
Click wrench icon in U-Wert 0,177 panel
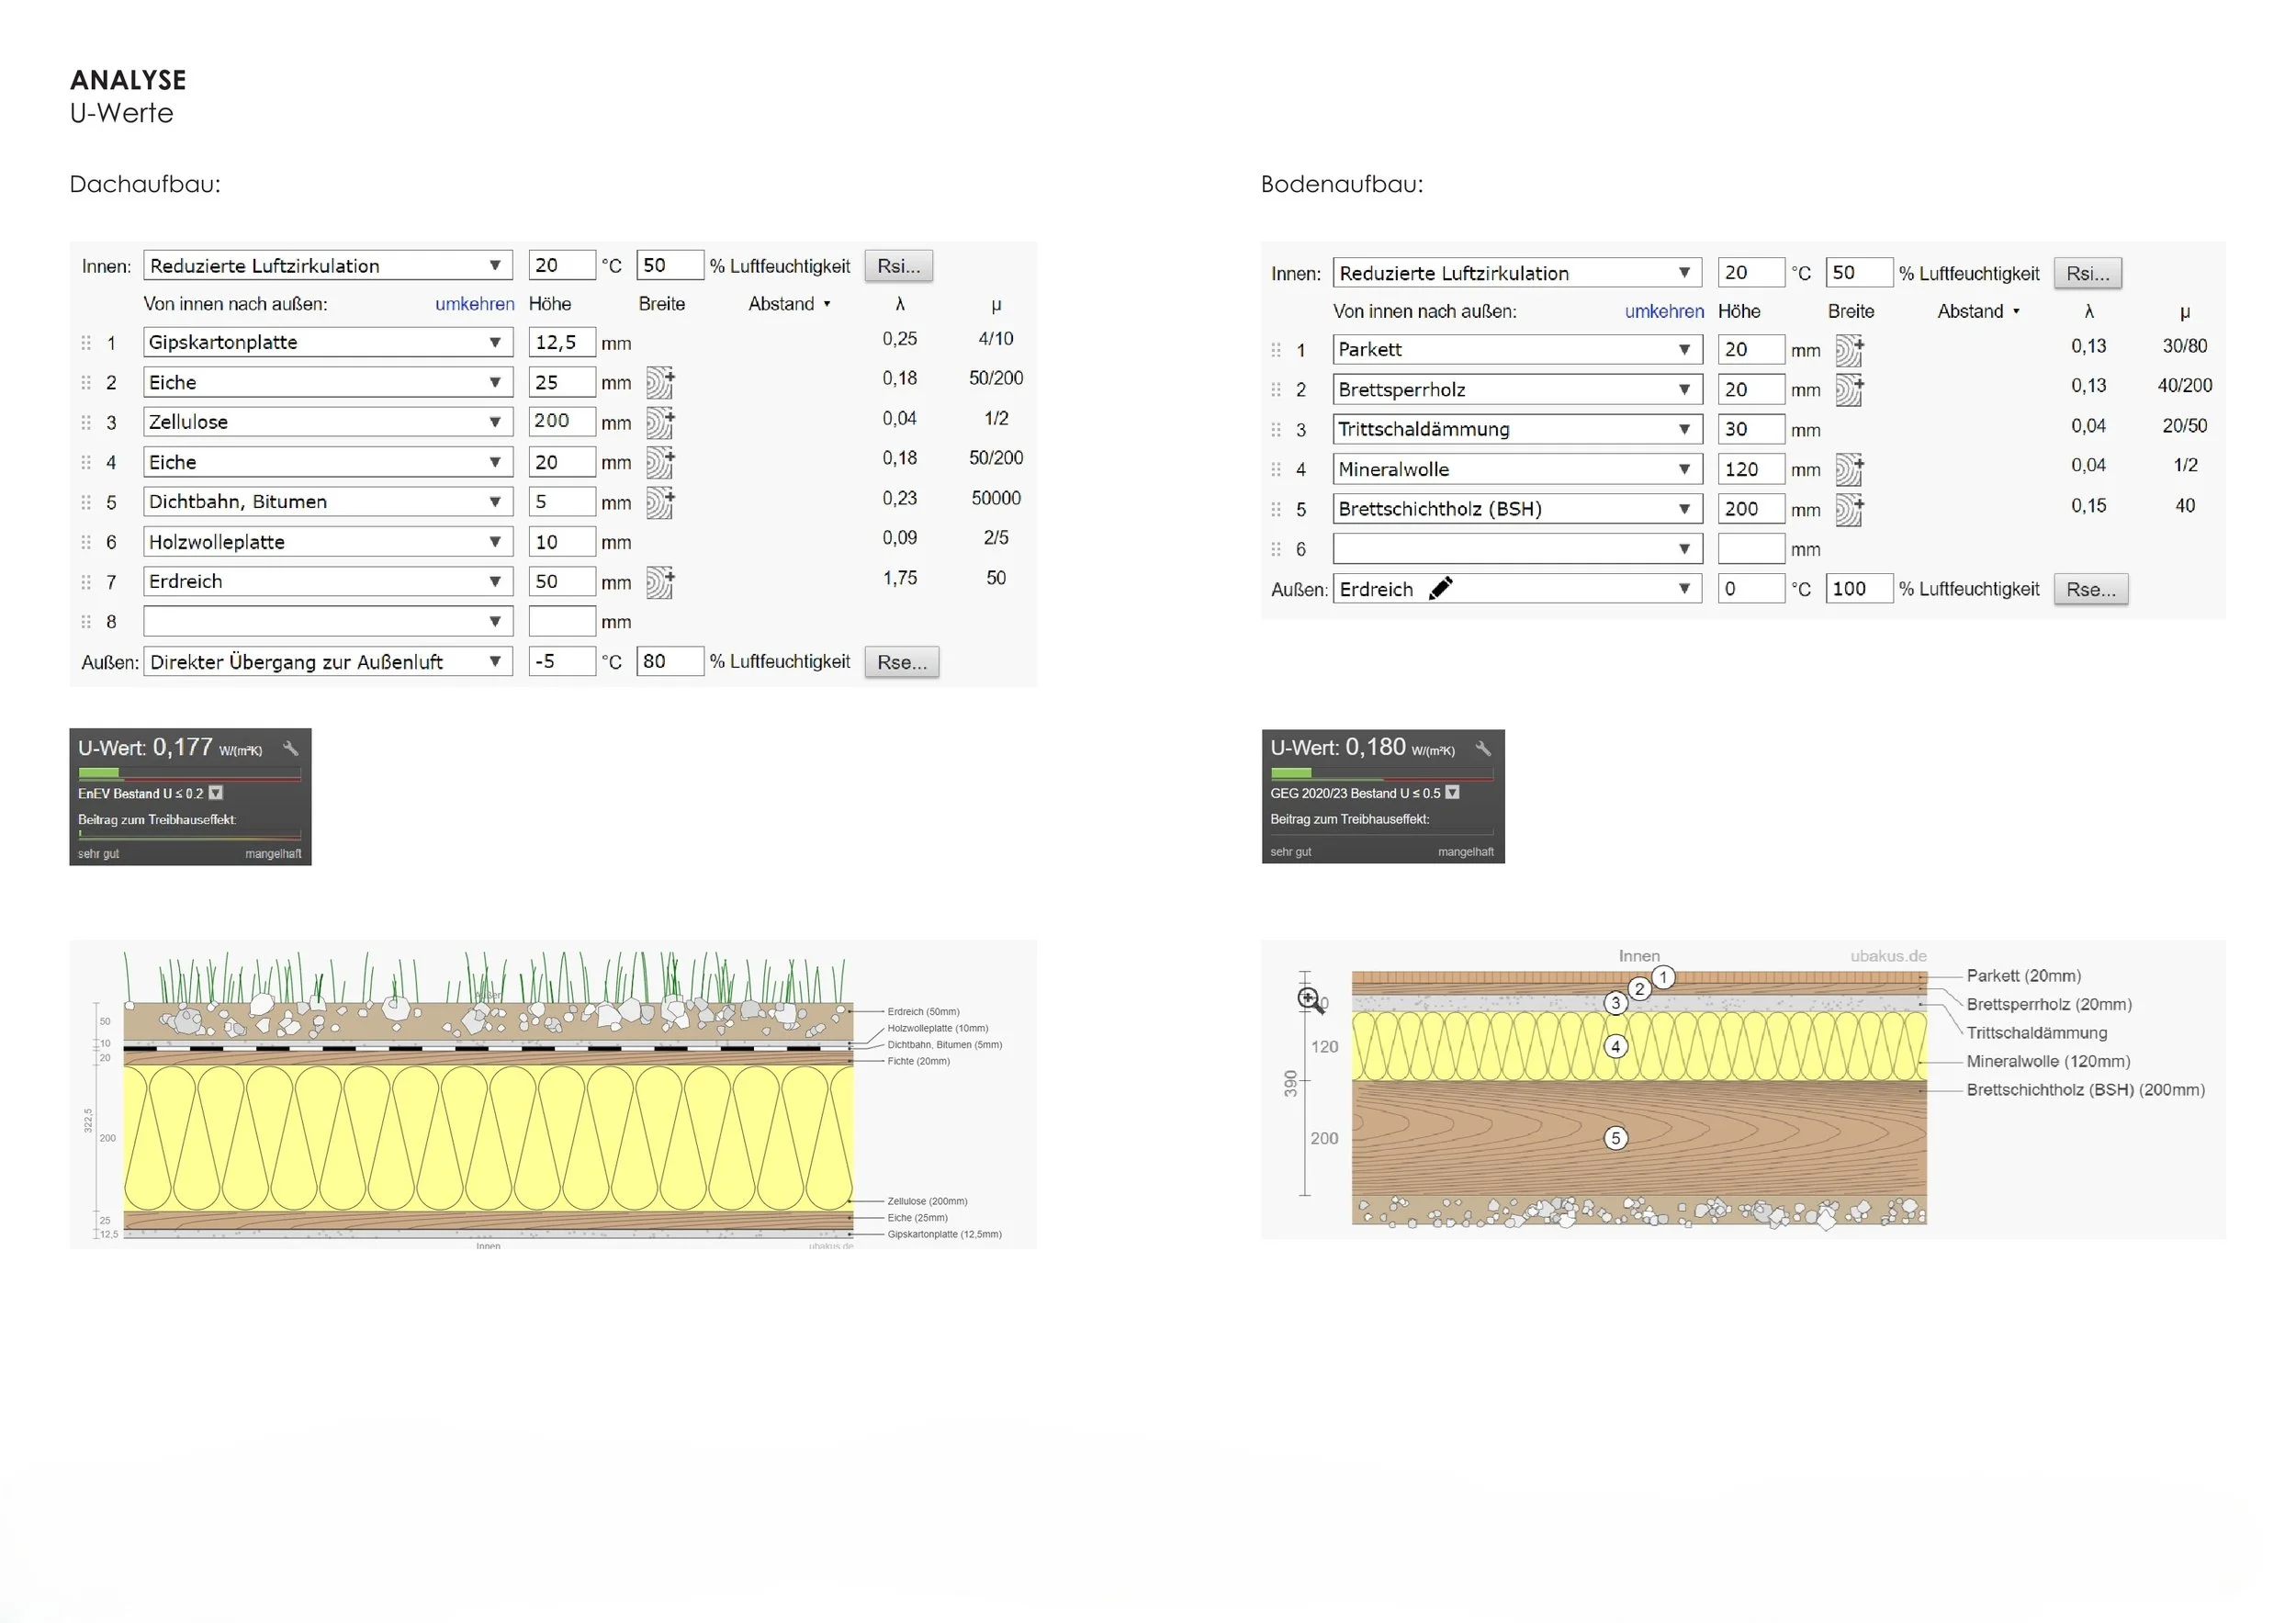[290, 748]
